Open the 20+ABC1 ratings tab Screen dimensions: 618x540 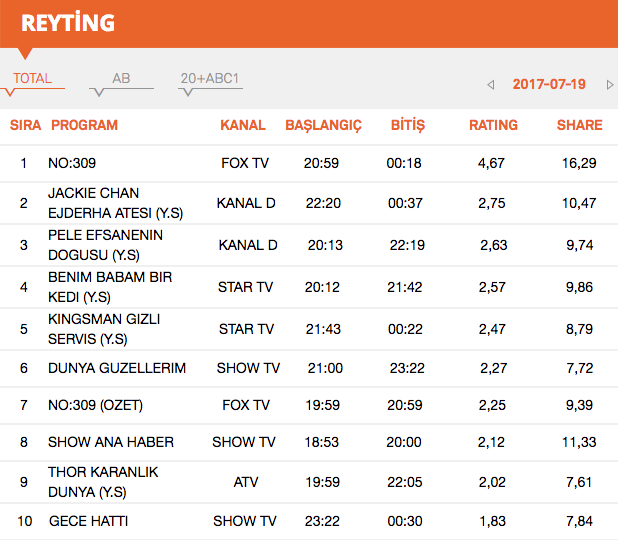pos(210,79)
